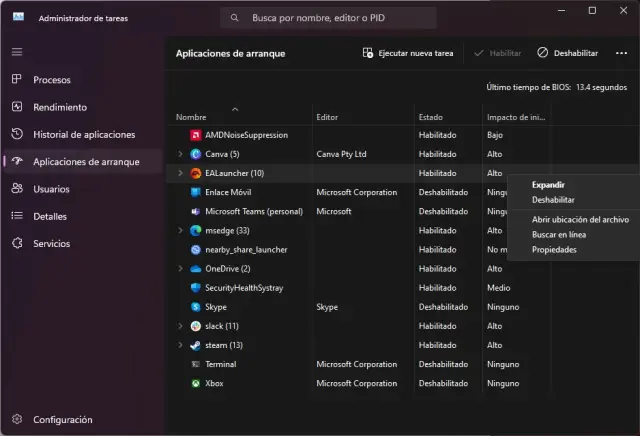Click Ejecutar nueva tarea button
The image size is (640, 436).
(x=408, y=52)
